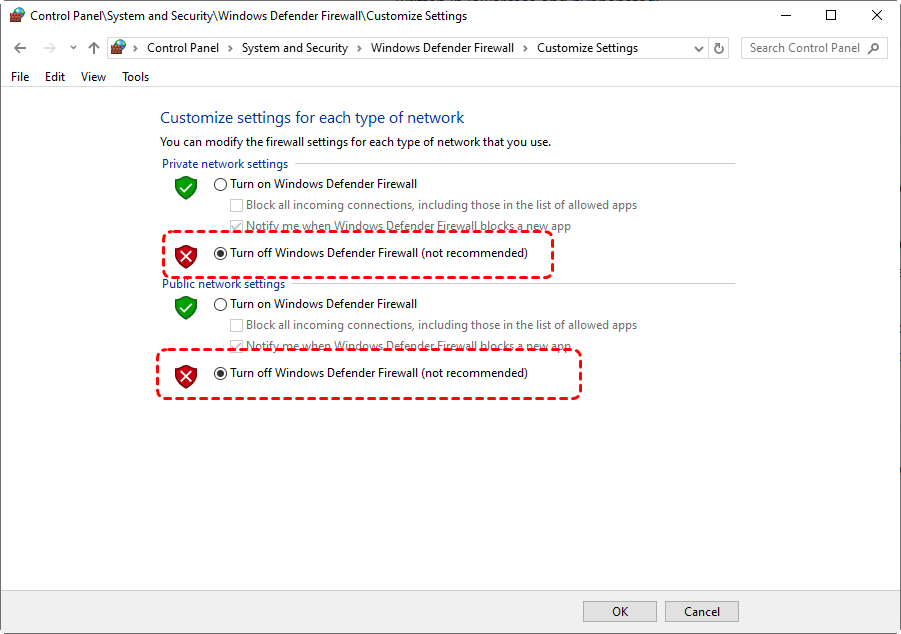Select Turn off firewall for public network
Screen dimensions: 901x634
click(x=221, y=373)
